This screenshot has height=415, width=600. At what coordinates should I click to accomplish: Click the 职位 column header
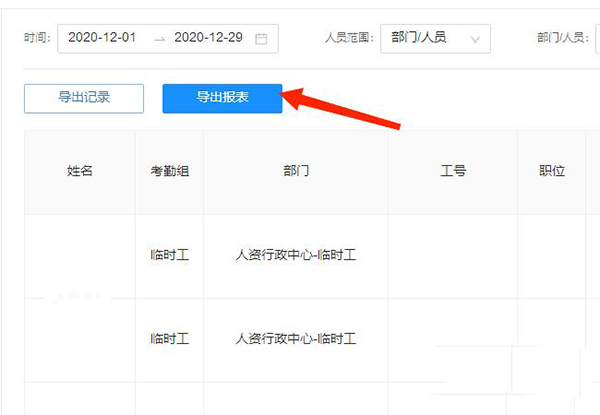click(552, 171)
